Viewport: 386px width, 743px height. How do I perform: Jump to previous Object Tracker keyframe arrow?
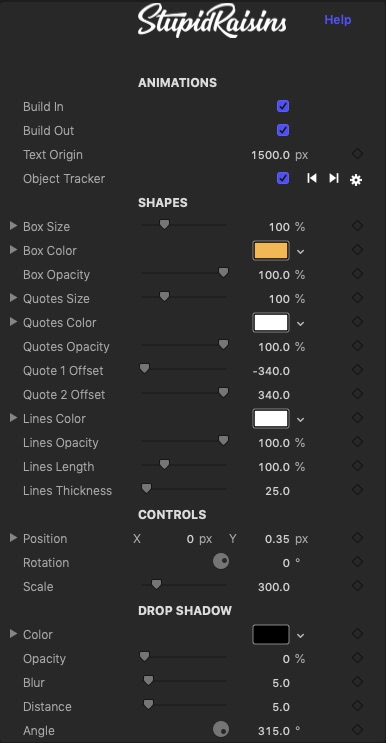(312, 178)
